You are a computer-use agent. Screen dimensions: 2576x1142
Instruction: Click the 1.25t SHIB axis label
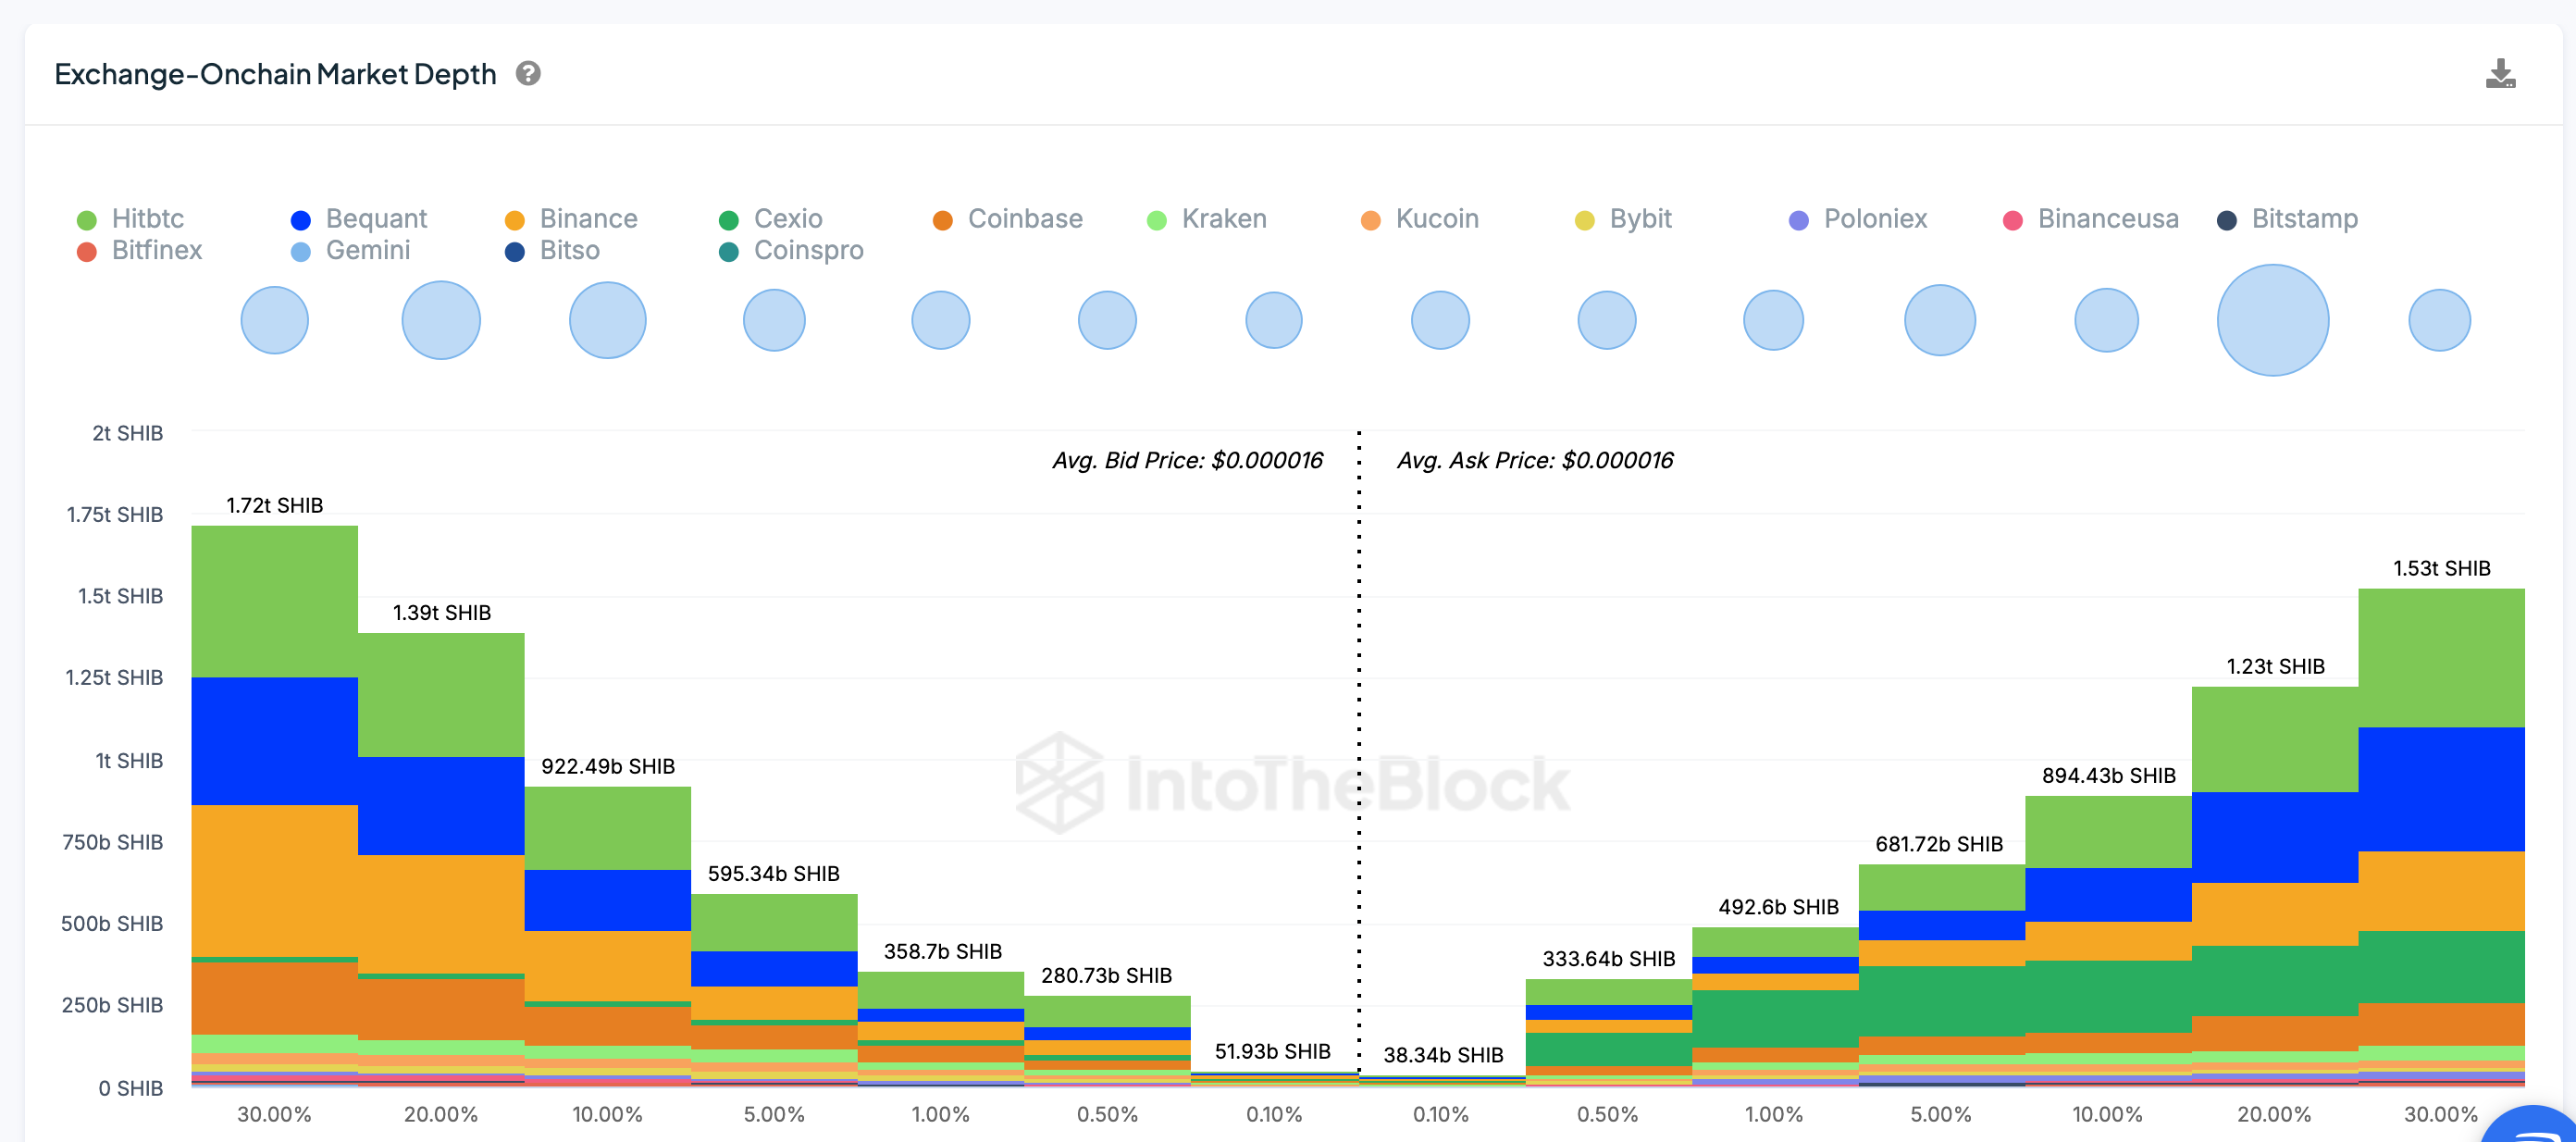[x=114, y=678]
